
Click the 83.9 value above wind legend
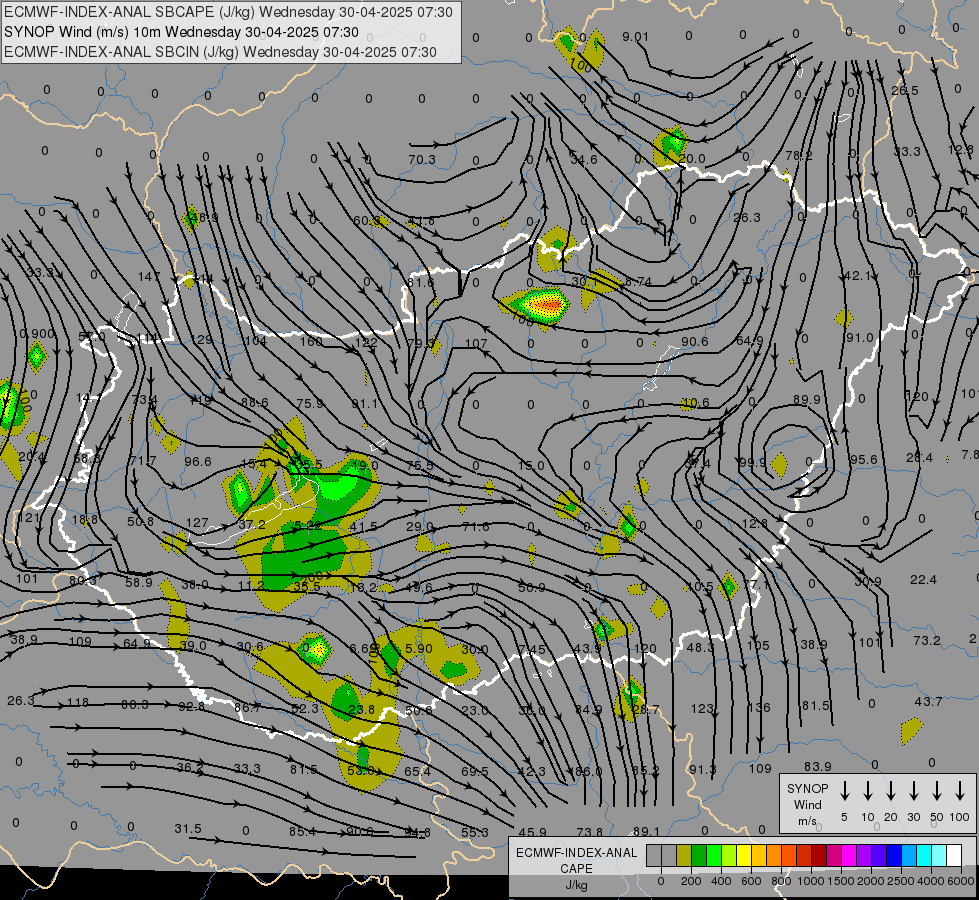coord(817,766)
